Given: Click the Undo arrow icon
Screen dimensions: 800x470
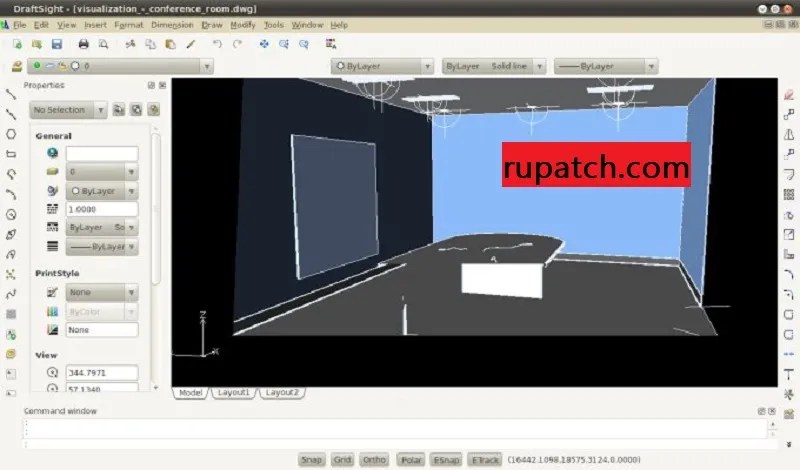Looking at the screenshot, I should click(x=217, y=44).
